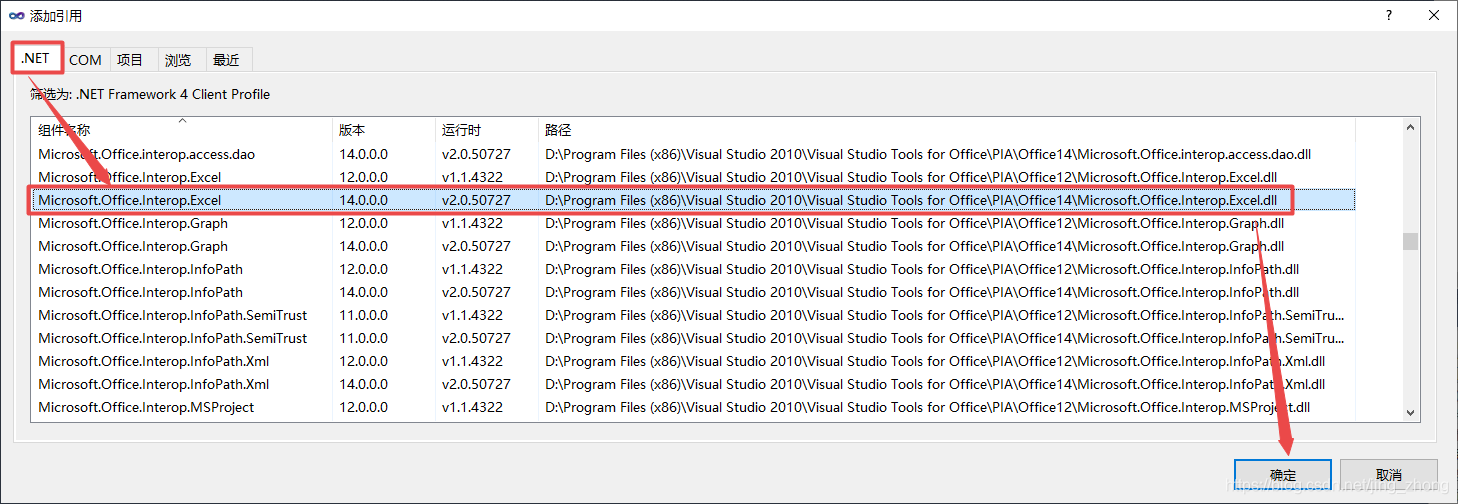Image resolution: width=1458 pixels, height=504 pixels.
Task: Click the Office14 access.dao.dll path cell
Action: click(928, 154)
